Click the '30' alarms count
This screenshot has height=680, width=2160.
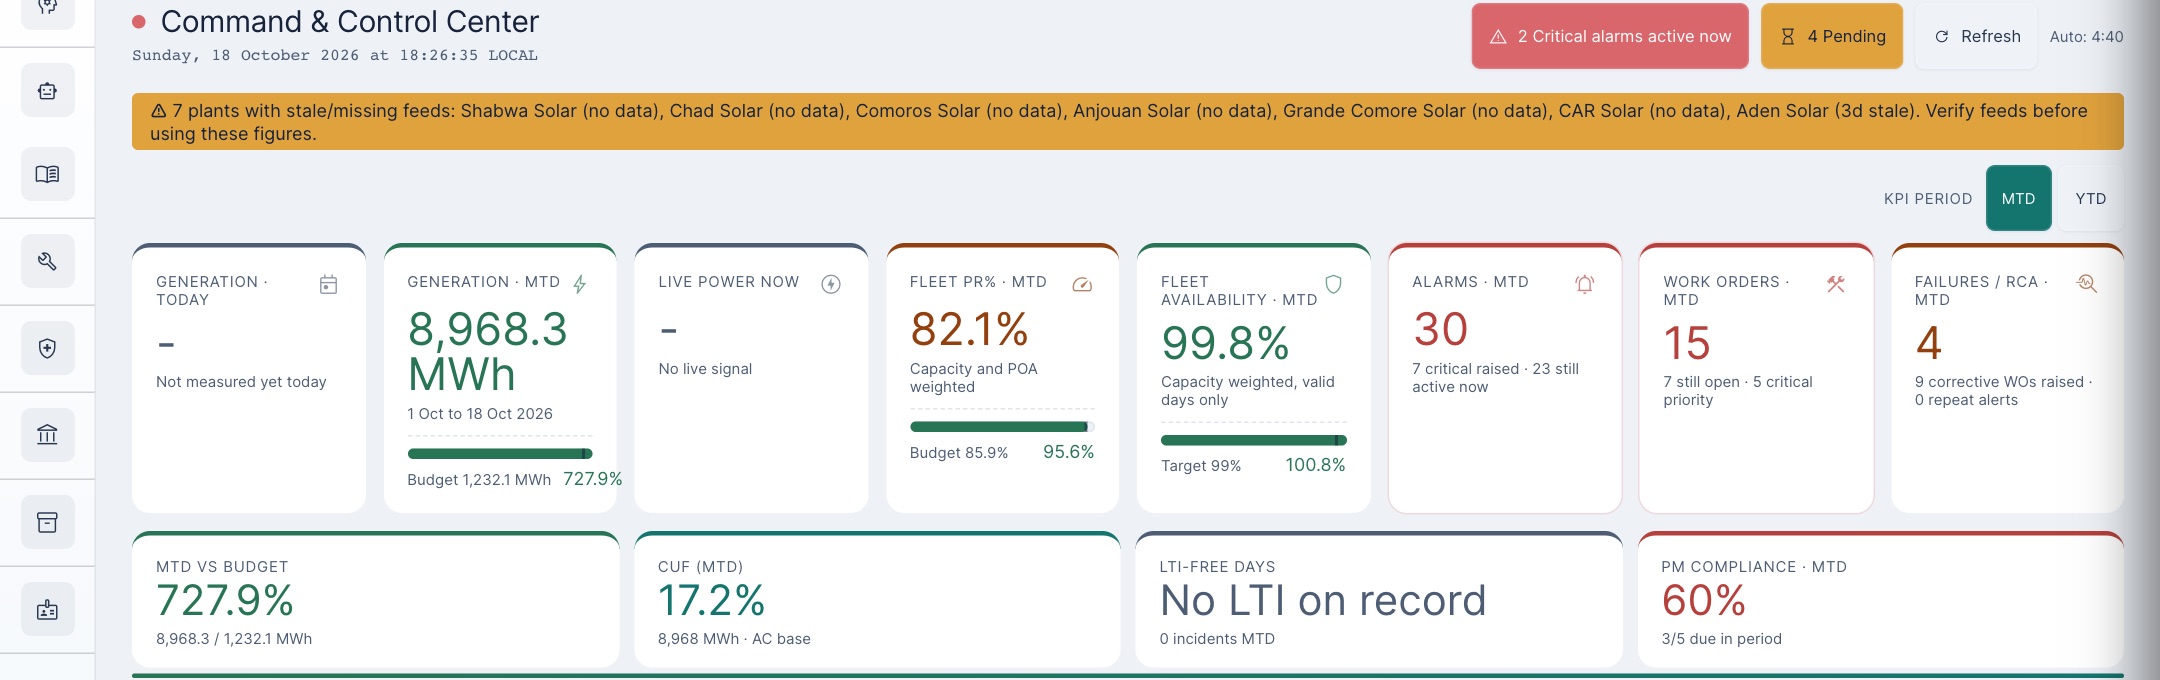[1440, 329]
